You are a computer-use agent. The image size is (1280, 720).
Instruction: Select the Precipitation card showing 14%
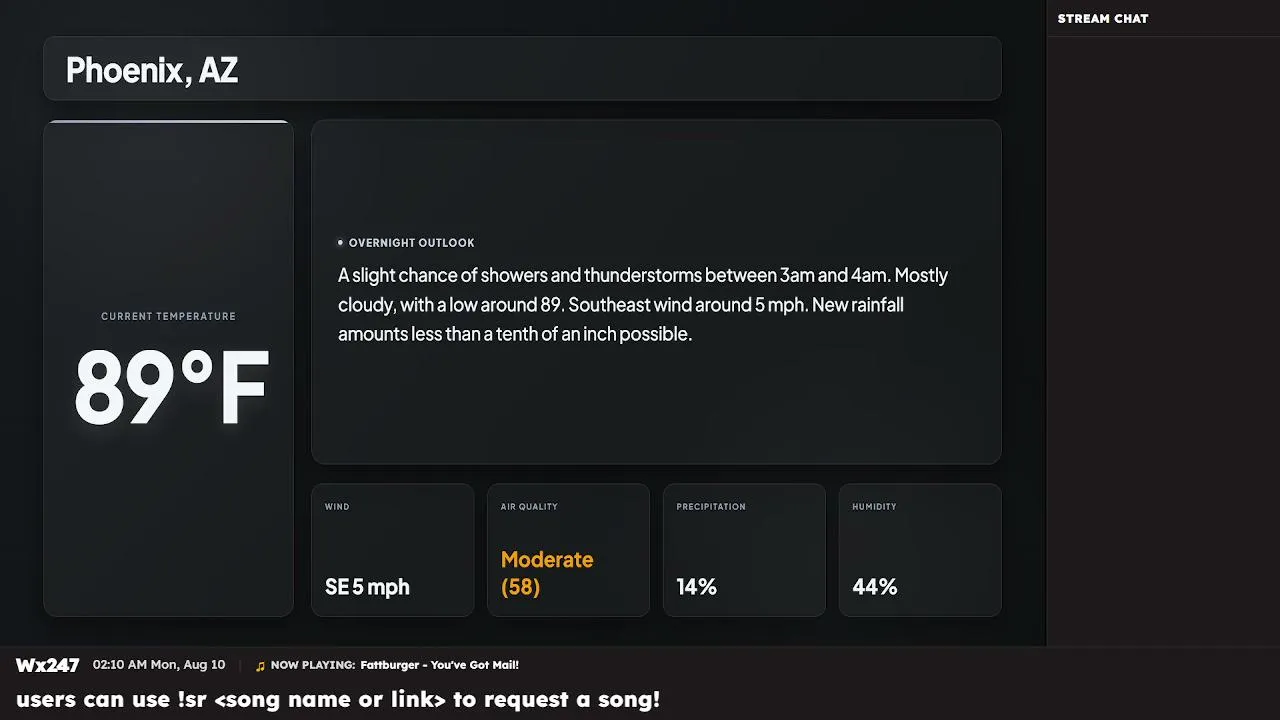[x=744, y=550]
